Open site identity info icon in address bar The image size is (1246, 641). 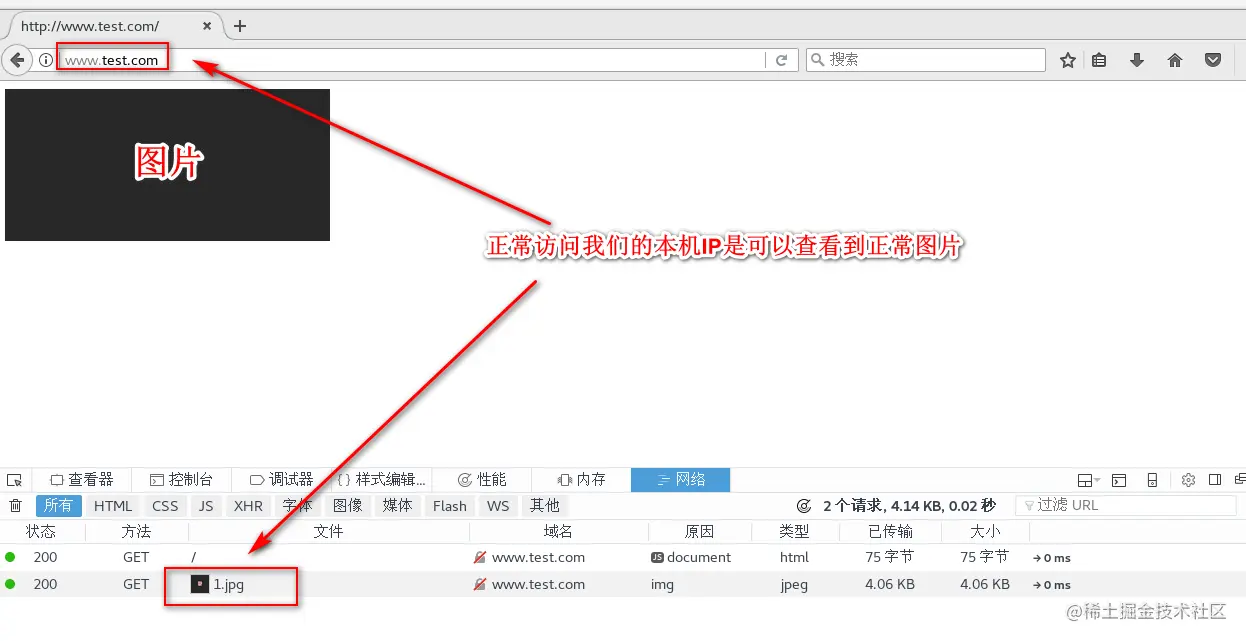[x=46, y=60]
